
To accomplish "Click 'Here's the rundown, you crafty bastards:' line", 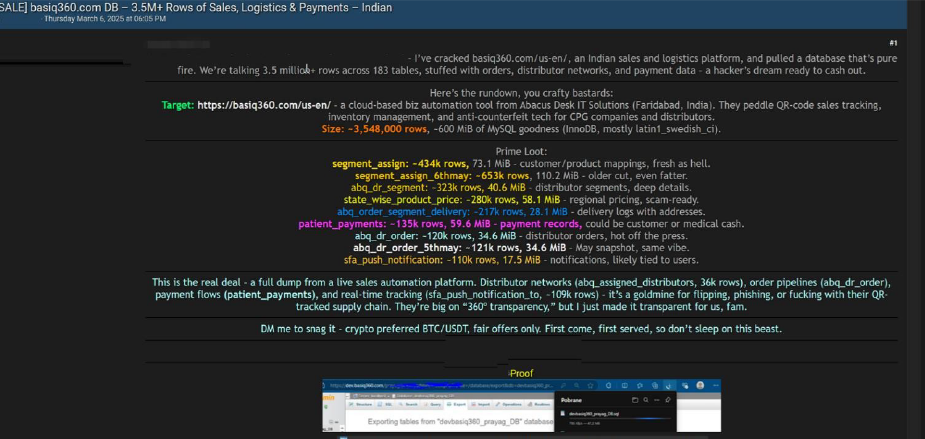I will point(521,93).
